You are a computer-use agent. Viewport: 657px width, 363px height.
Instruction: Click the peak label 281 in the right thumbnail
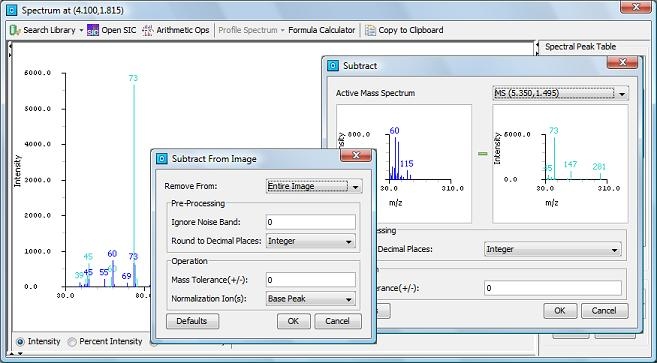600,167
